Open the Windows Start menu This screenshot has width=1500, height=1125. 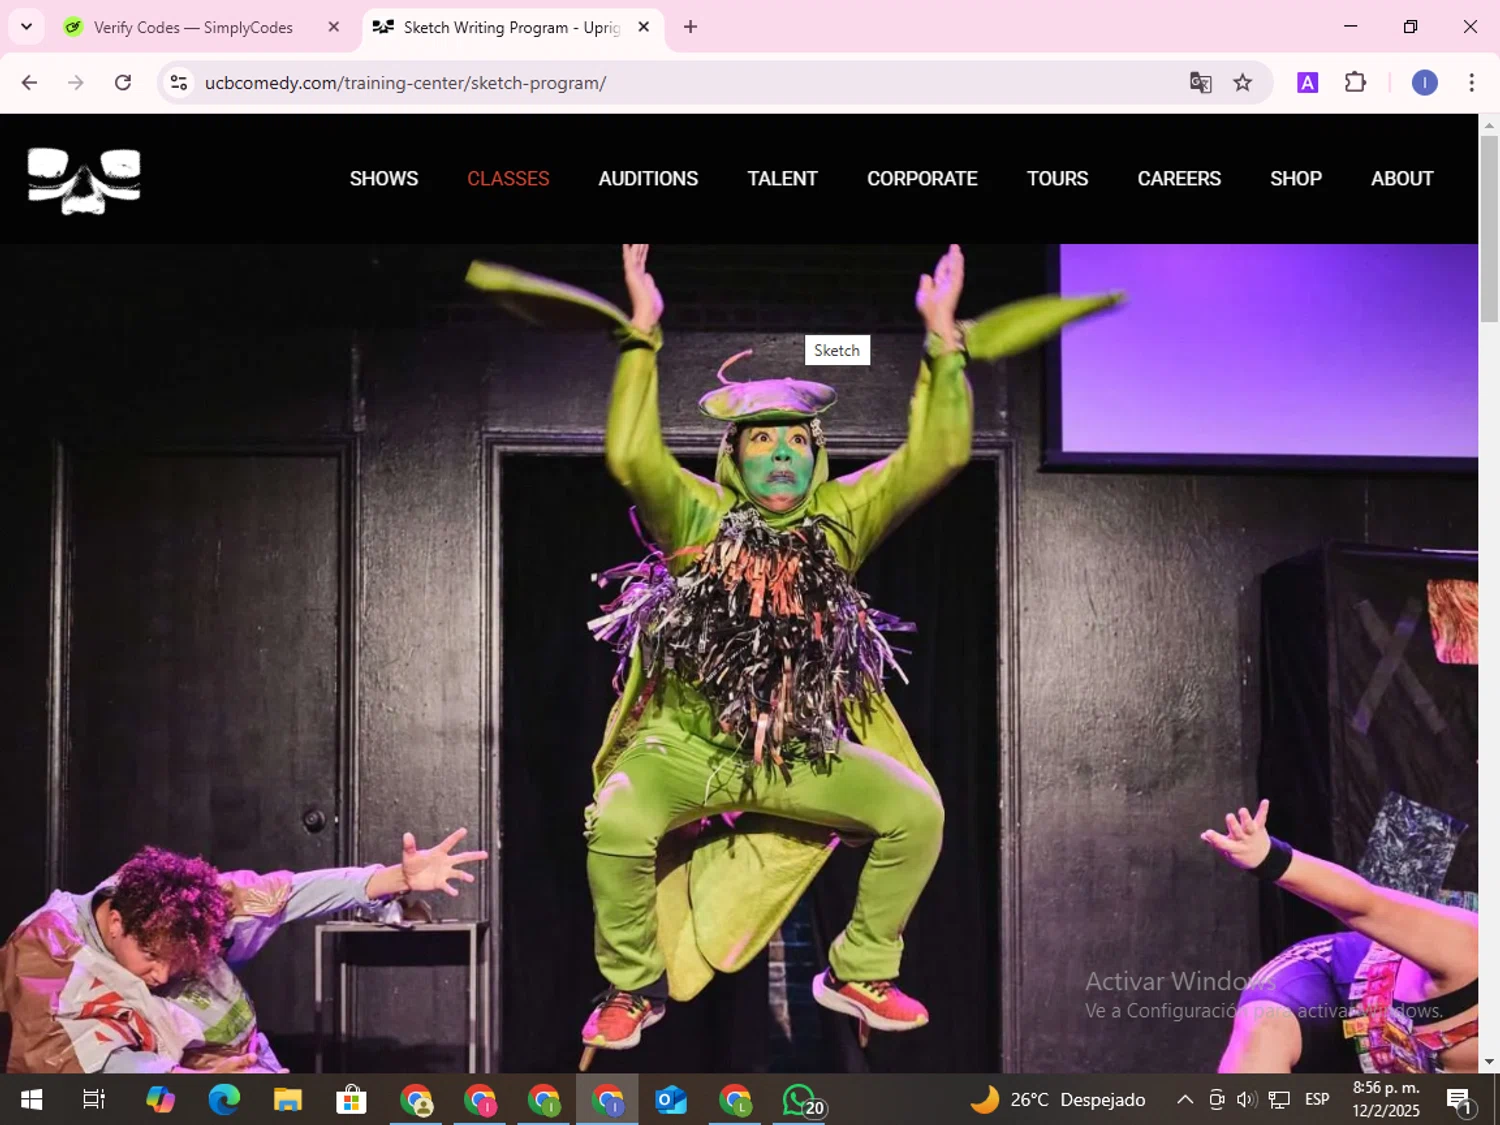tap(31, 1100)
